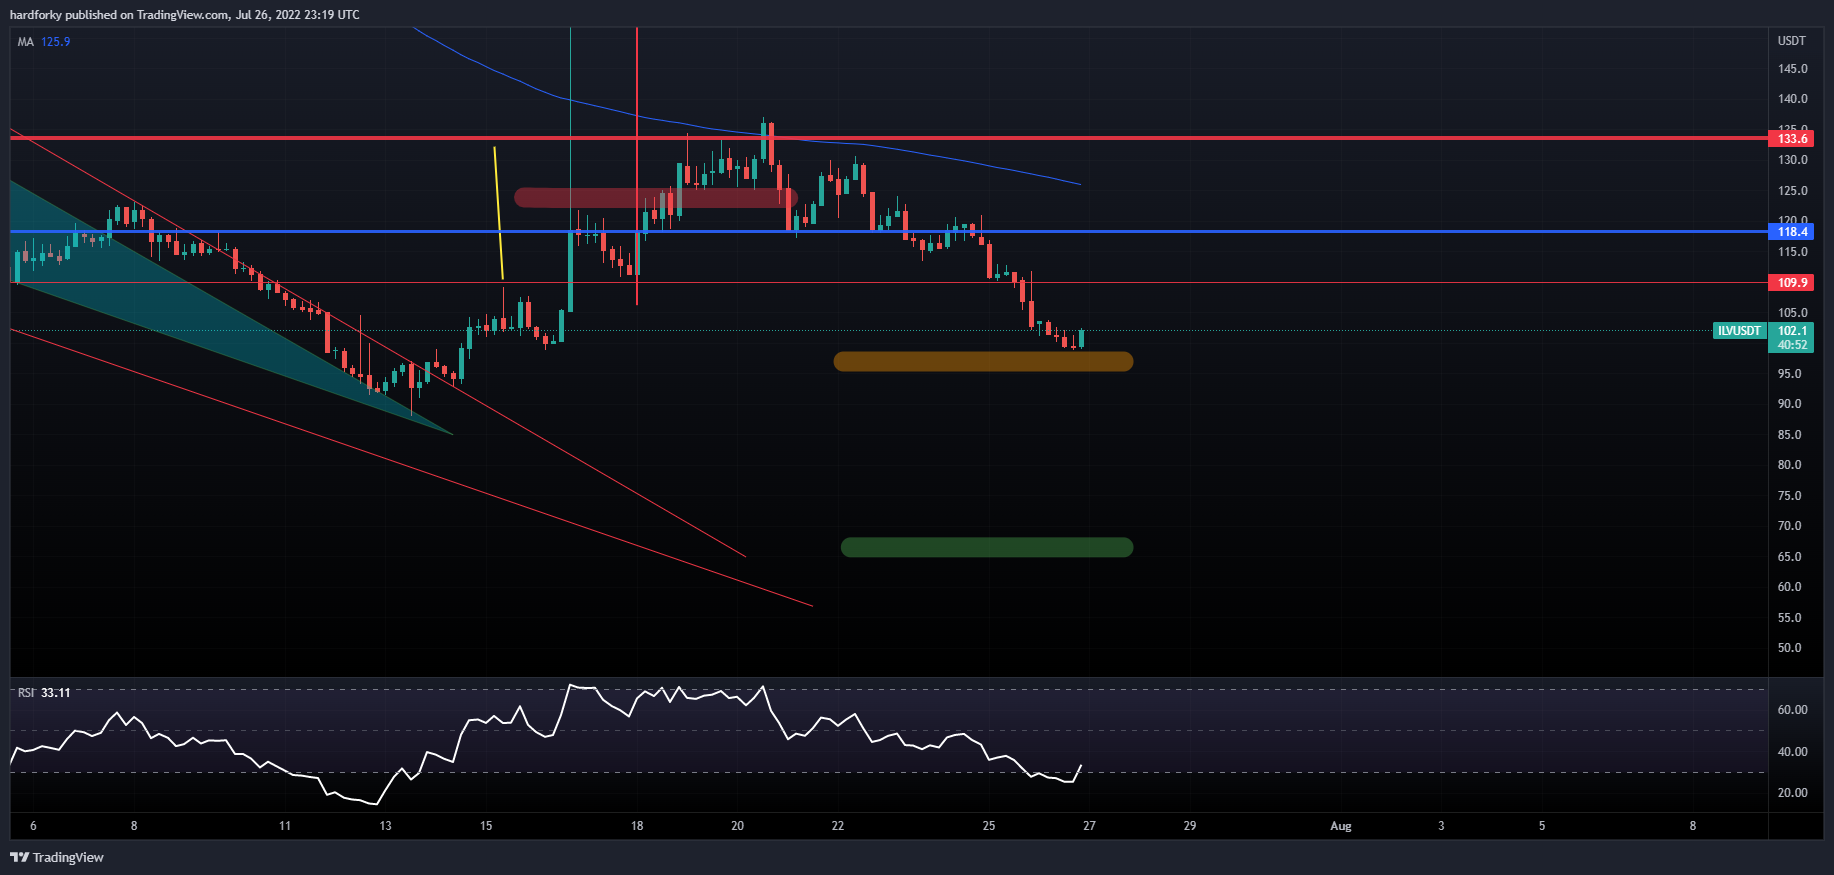Viewport: 1834px width, 875px height.
Task: Select the yellow trend line drawing
Action: (498, 213)
